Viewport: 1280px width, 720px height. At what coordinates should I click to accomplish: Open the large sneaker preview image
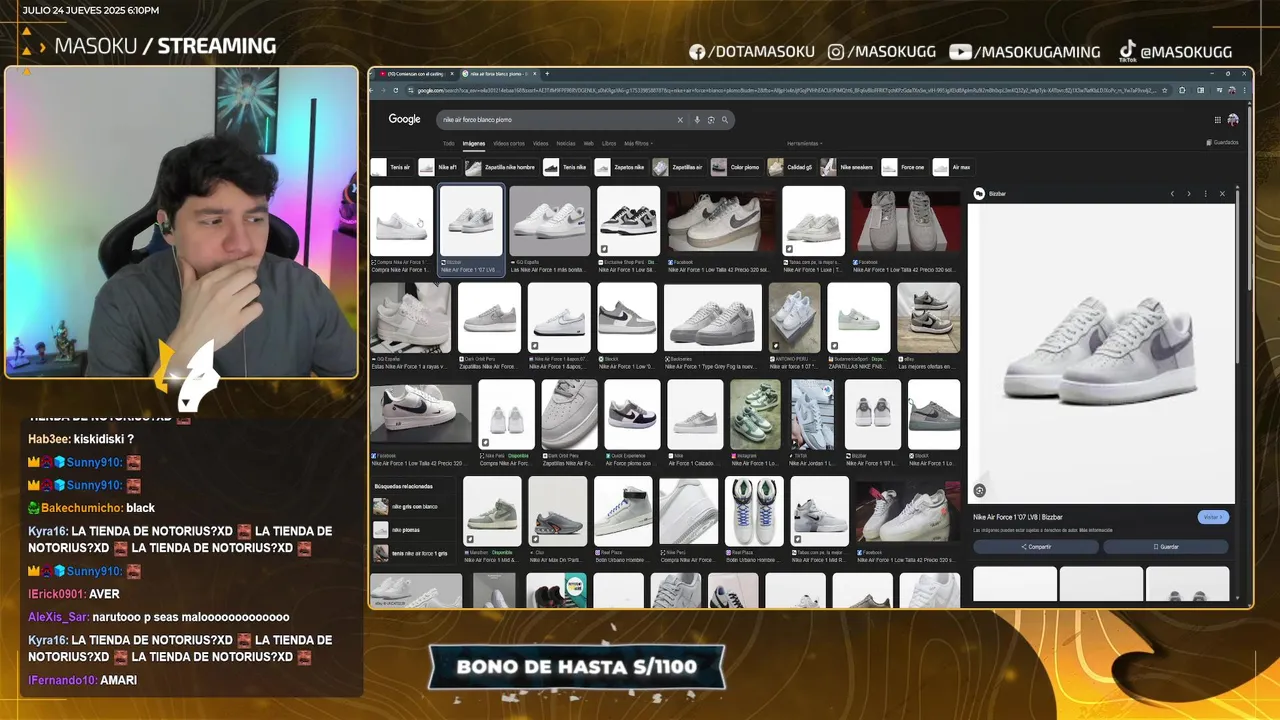tap(1101, 353)
